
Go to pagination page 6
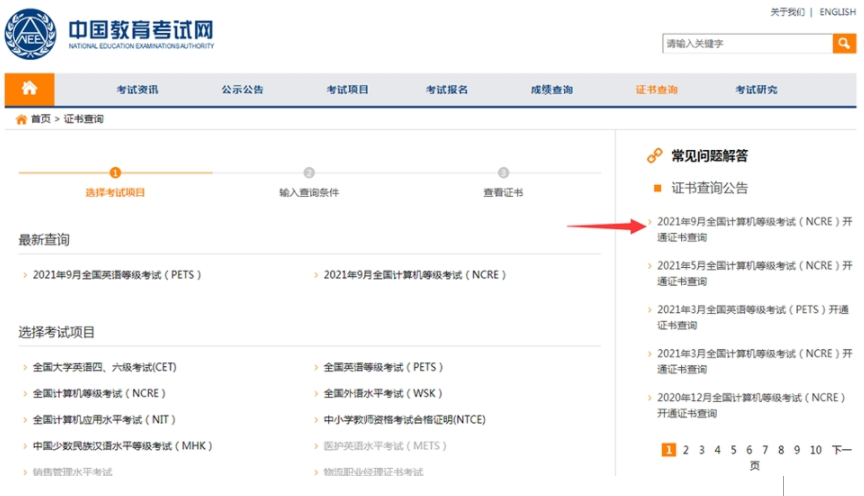coord(749,450)
